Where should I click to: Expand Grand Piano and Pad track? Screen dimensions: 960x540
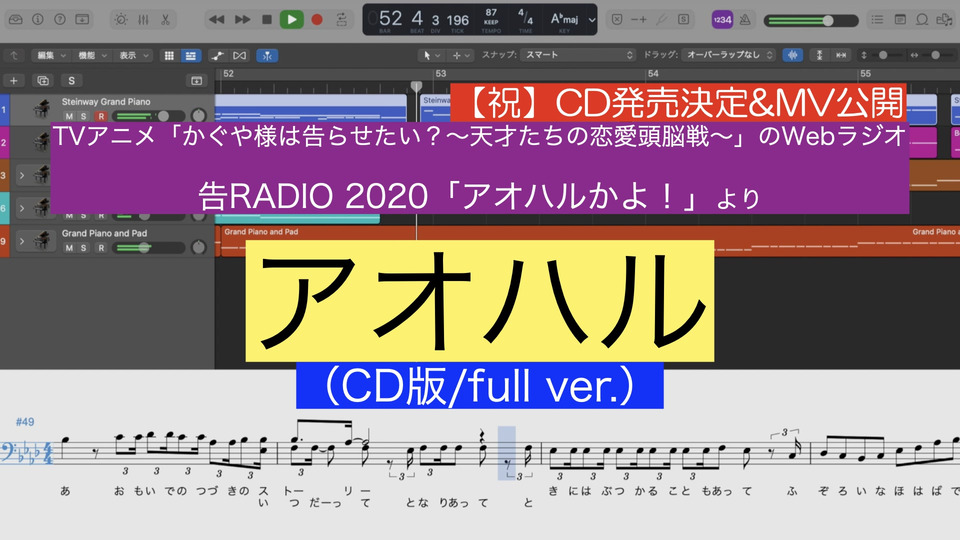coord(22,241)
